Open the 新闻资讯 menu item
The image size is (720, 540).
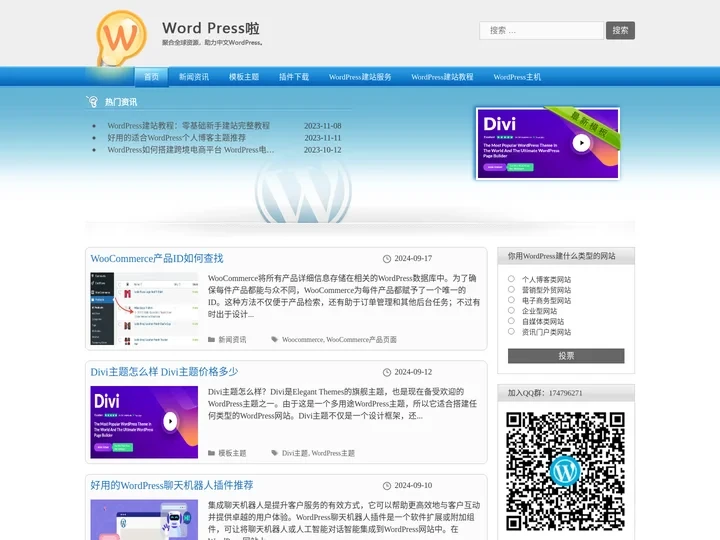tap(194, 77)
